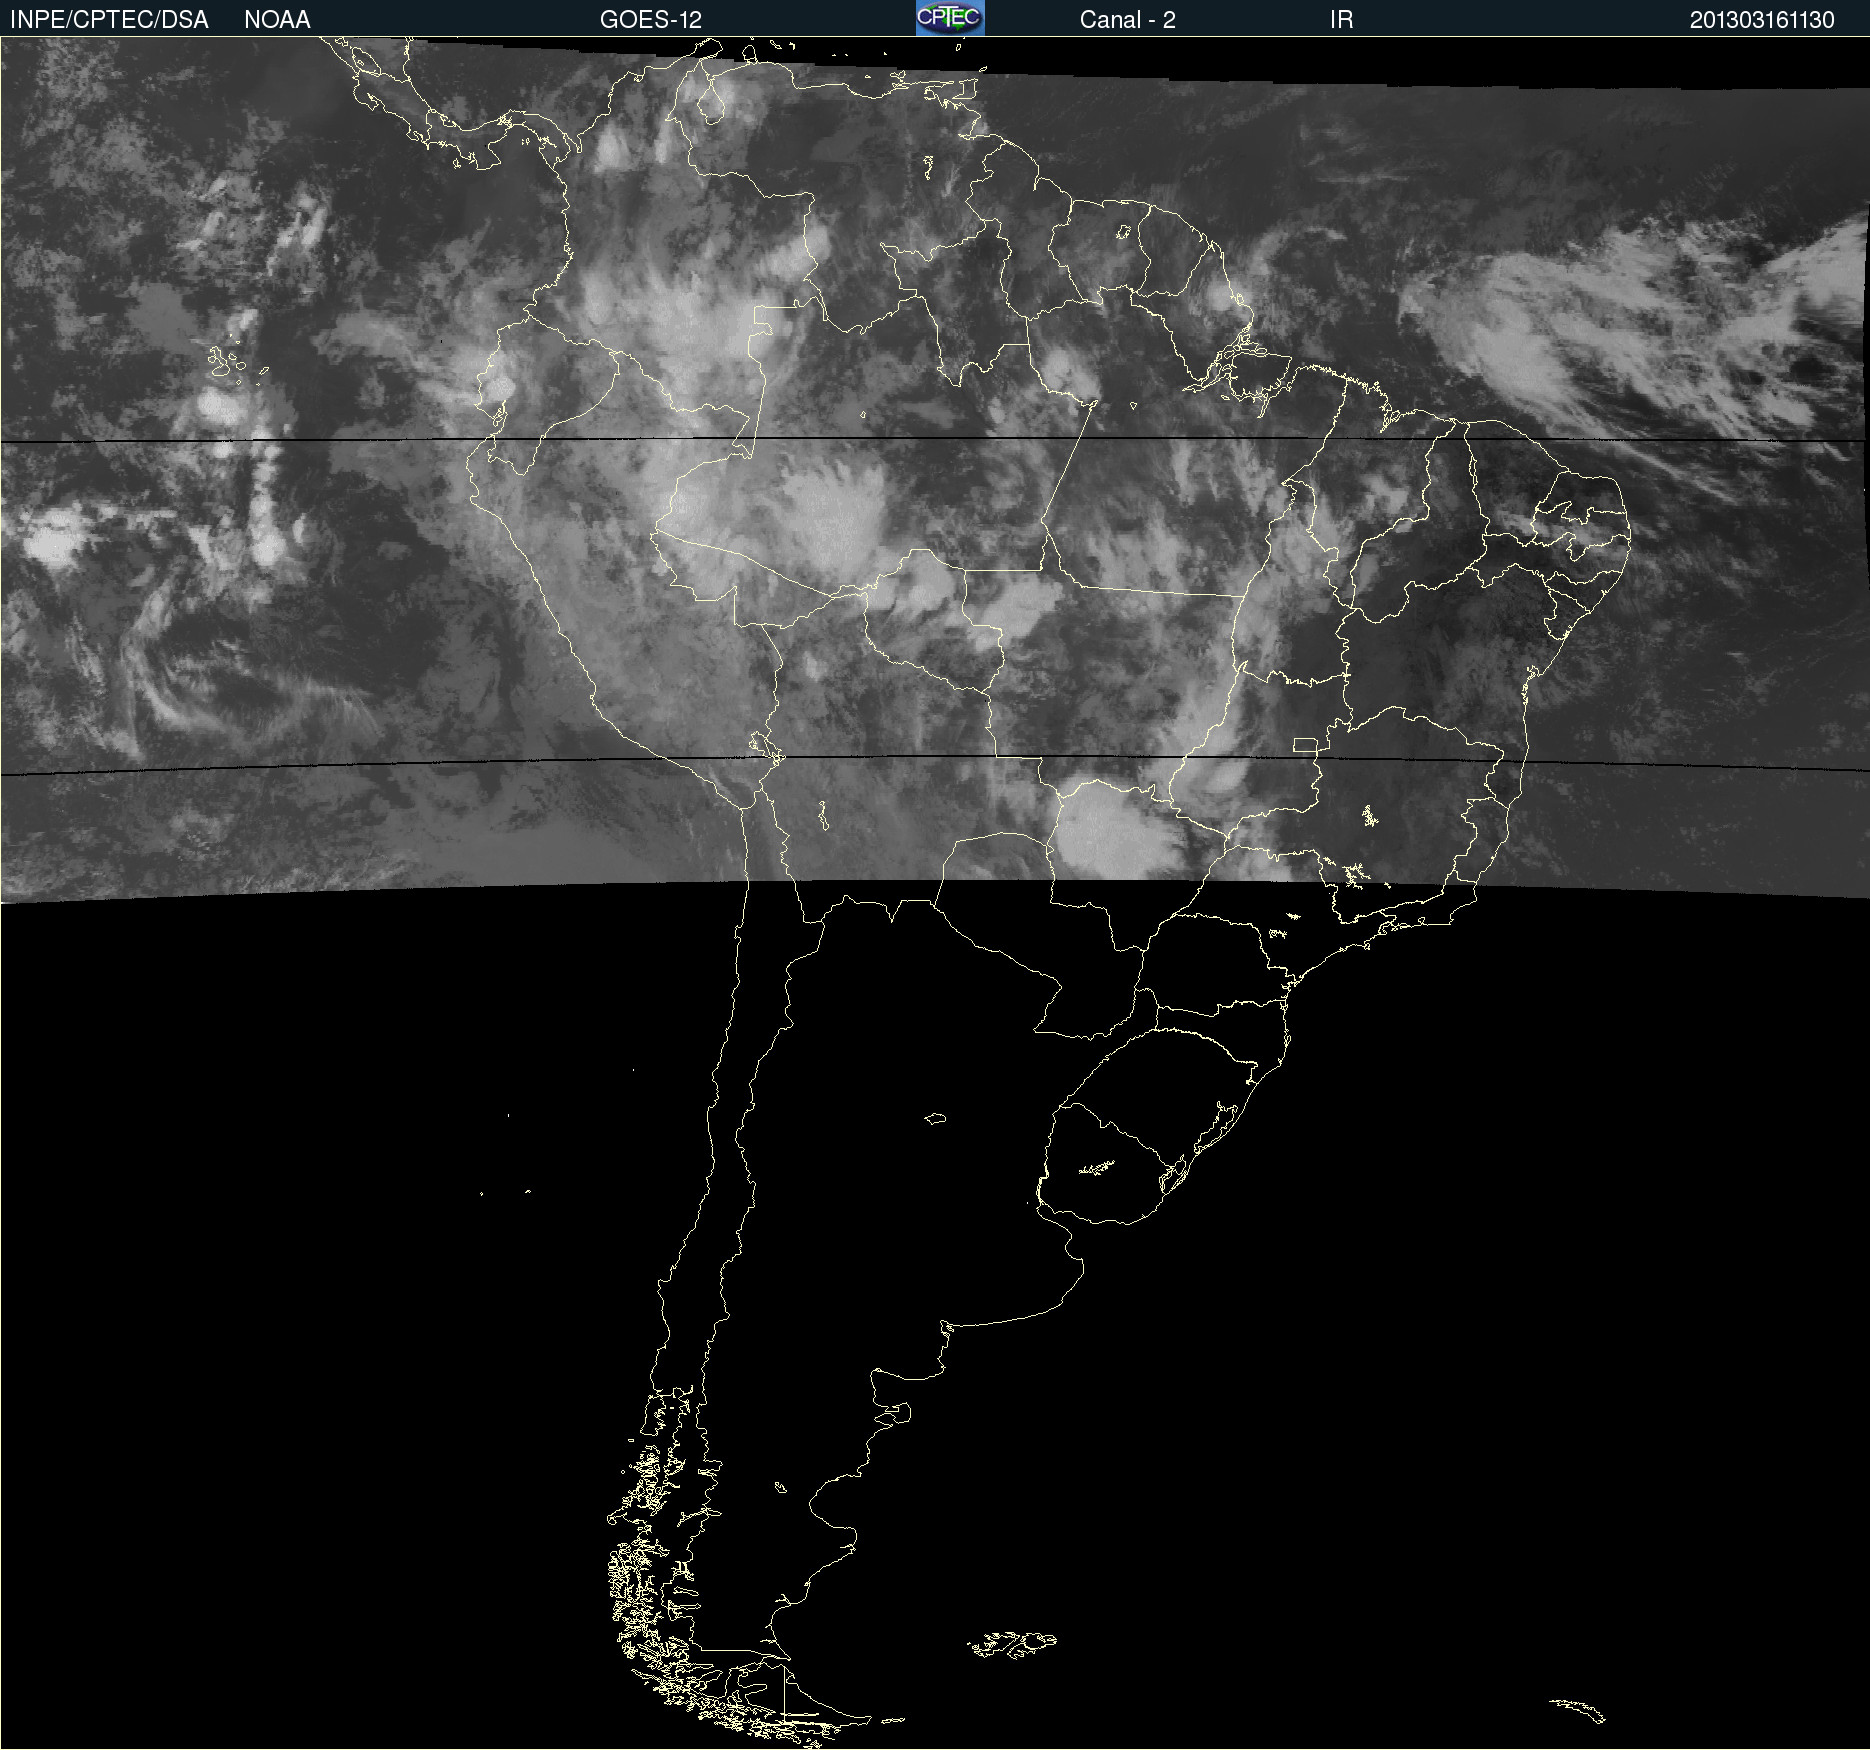Image resolution: width=1870 pixels, height=1750 pixels.
Task: Click the NOAA label in header
Action: 277,20
